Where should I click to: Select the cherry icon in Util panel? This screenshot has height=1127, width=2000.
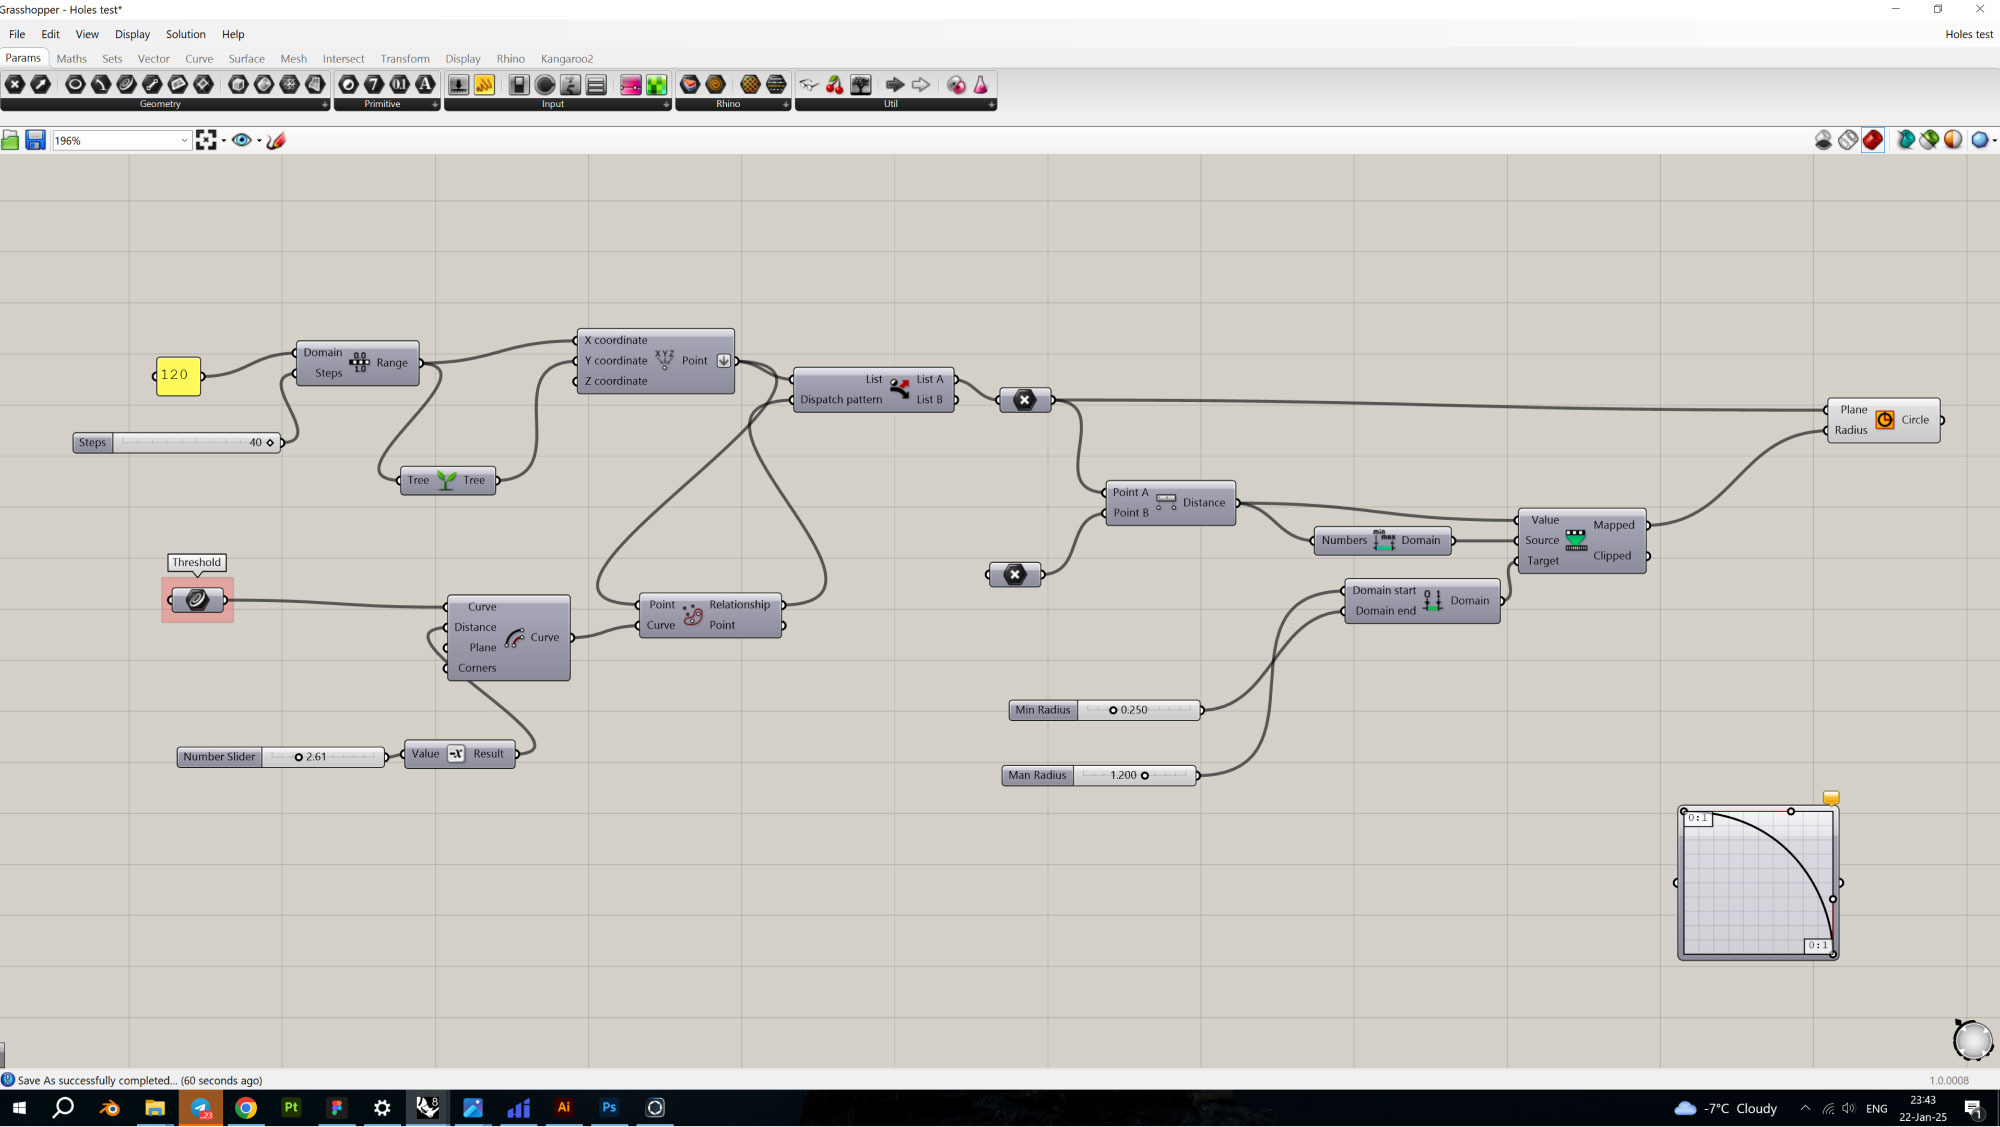tap(834, 85)
